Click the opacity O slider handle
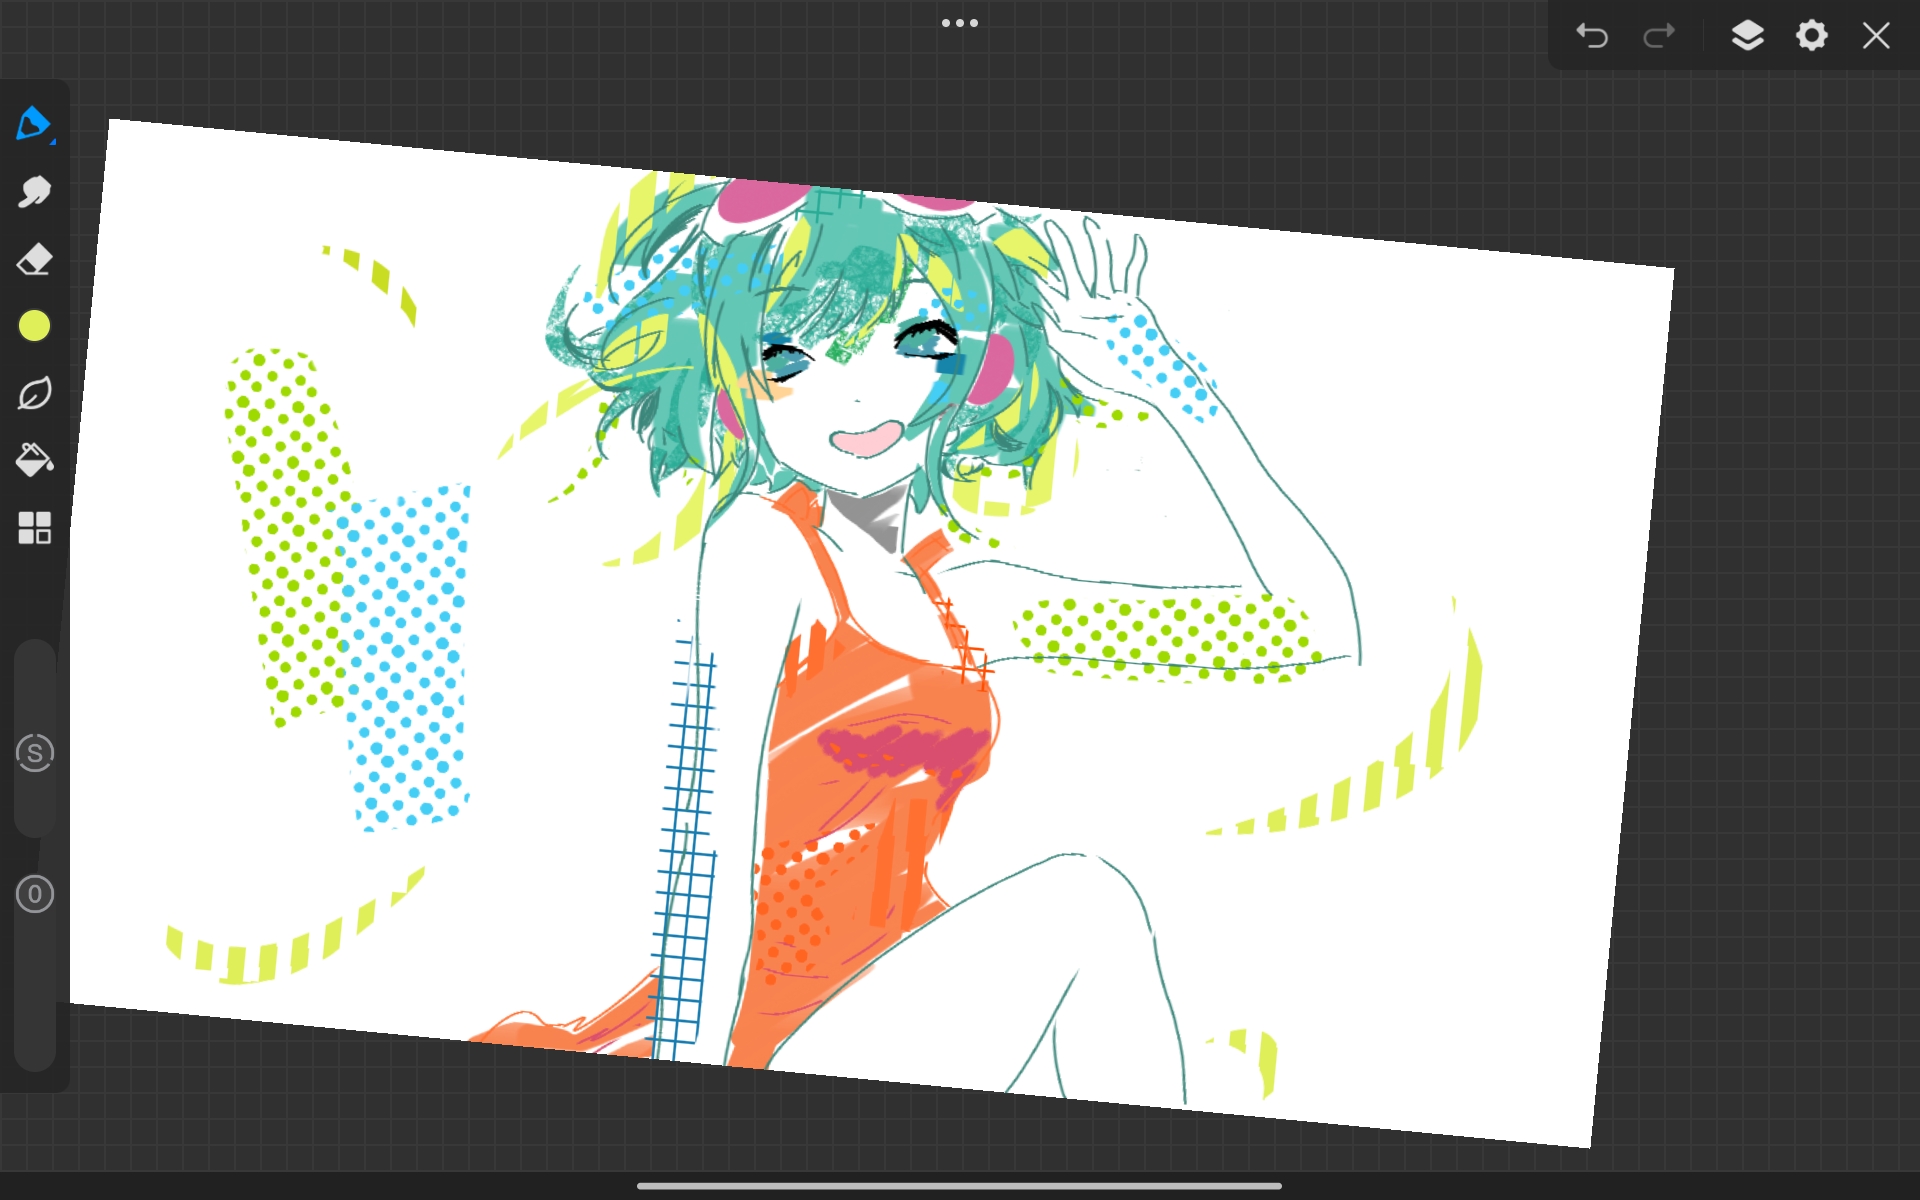The height and width of the screenshot is (1200, 1920). (35, 894)
